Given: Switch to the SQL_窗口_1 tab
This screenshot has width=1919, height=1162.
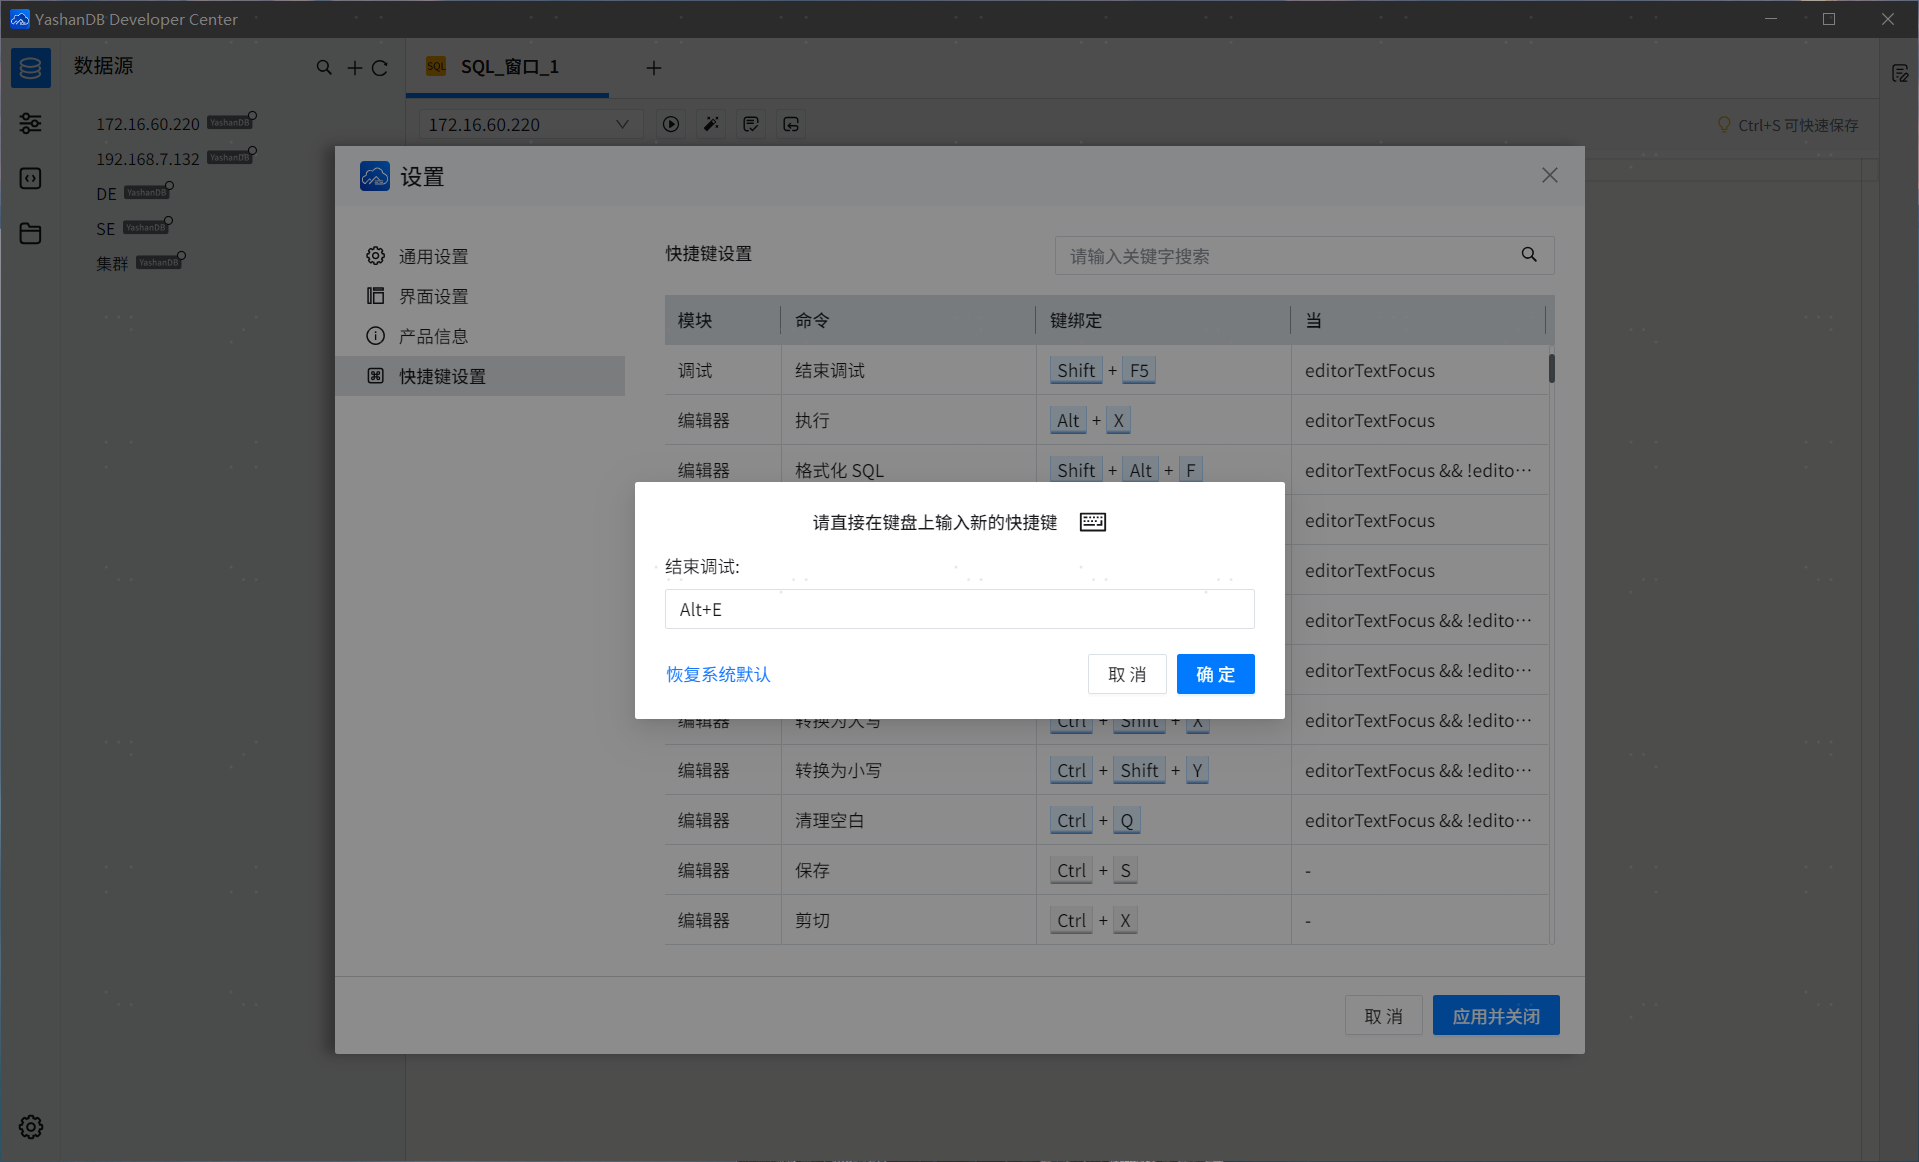Looking at the screenshot, I should 509,67.
